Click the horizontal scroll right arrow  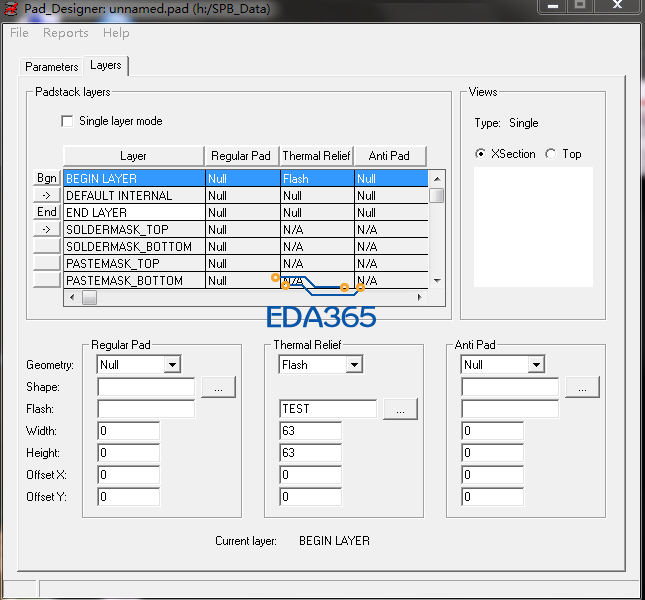pyautogui.click(x=420, y=297)
